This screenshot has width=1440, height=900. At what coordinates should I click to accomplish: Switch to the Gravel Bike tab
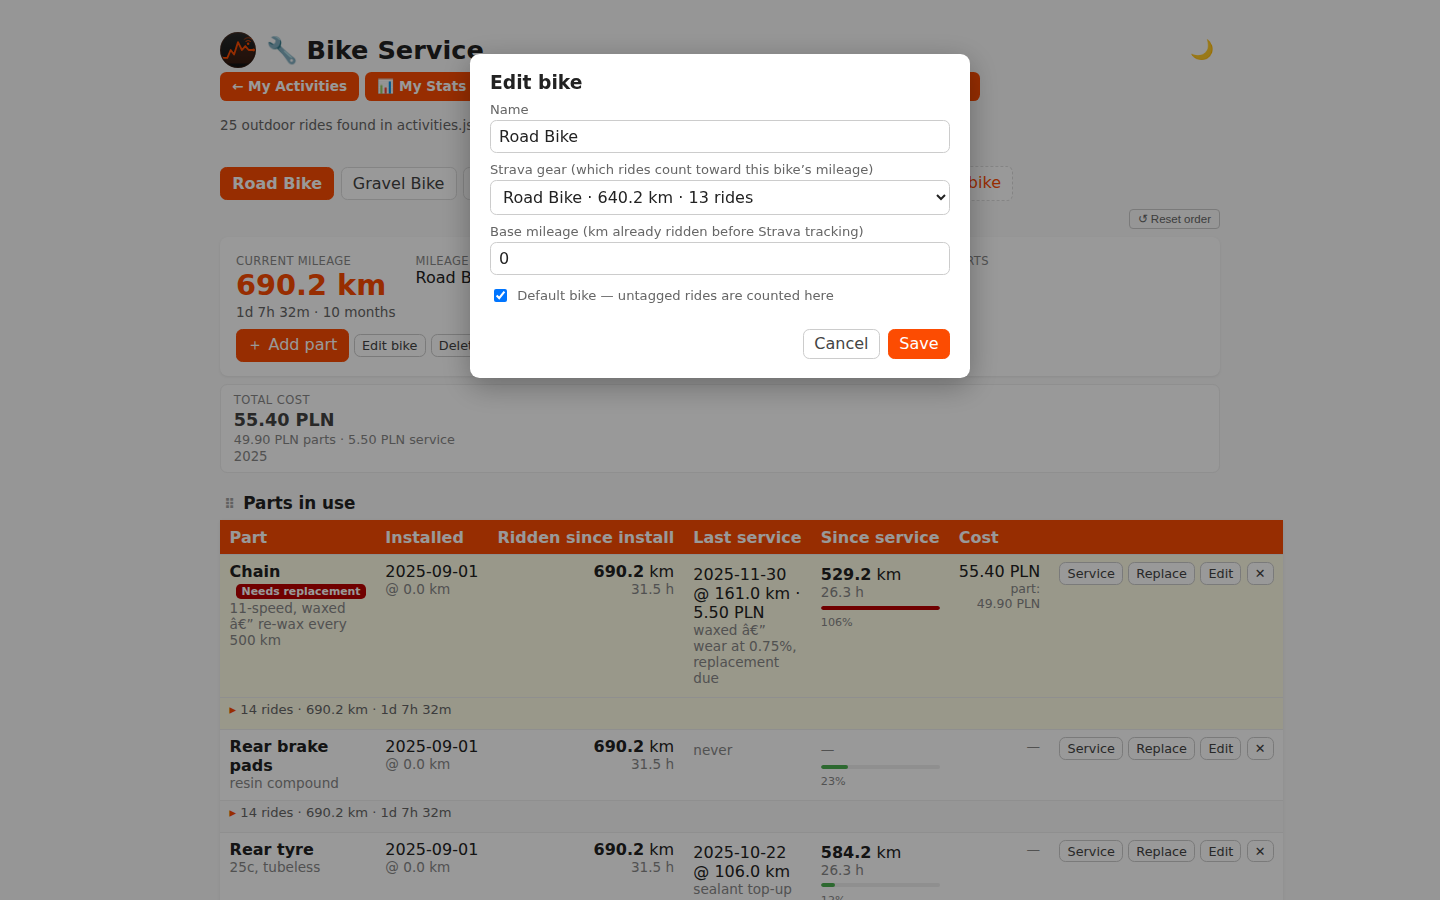click(398, 184)
